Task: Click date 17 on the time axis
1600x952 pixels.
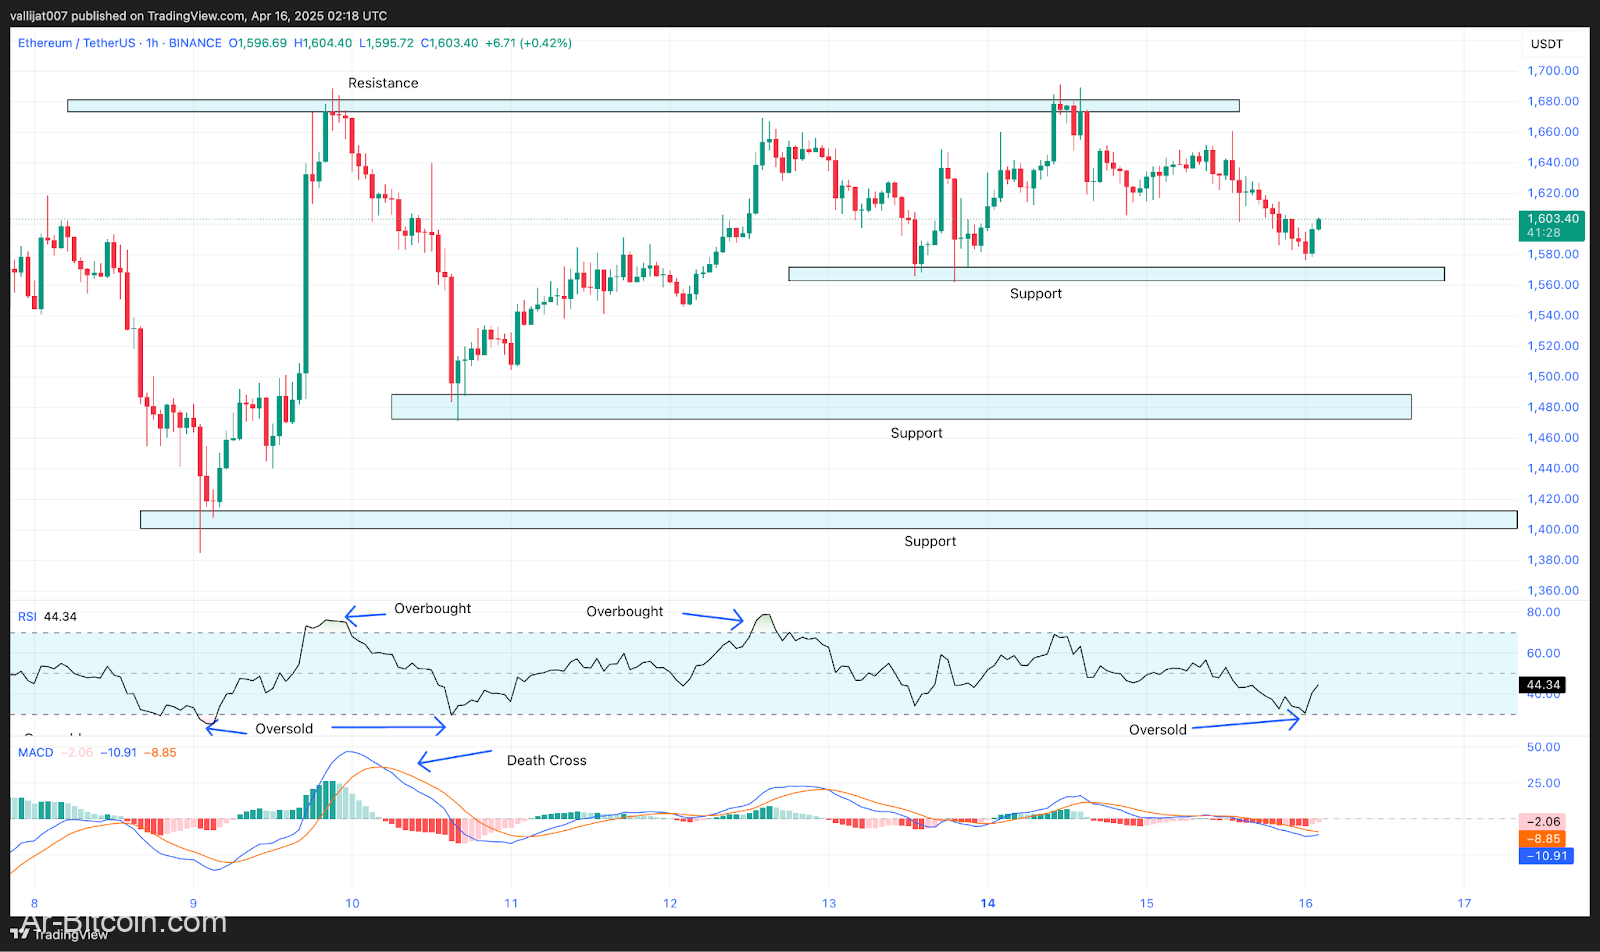Action: pos(1464,903)
